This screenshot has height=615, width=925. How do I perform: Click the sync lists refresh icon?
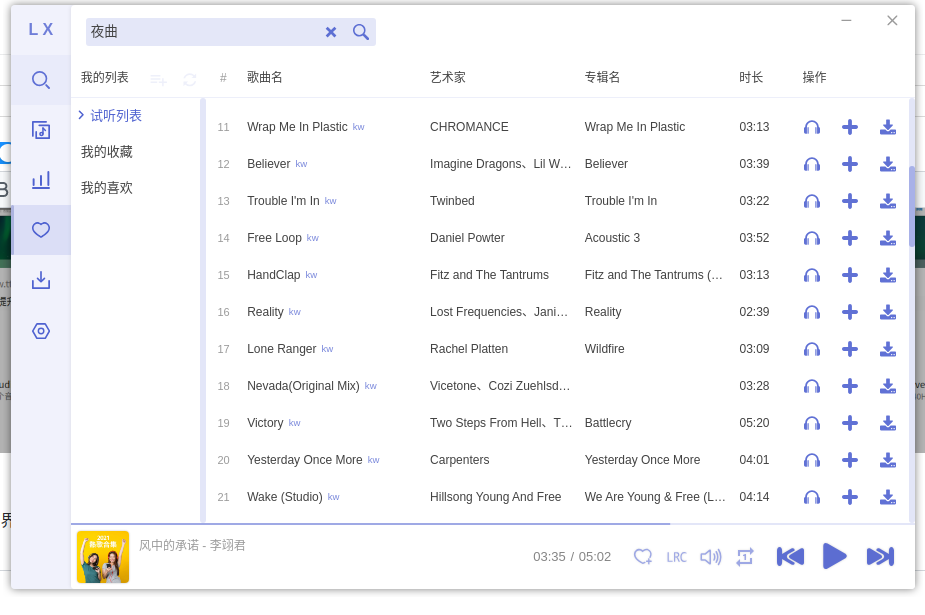[x=189, y=79]
